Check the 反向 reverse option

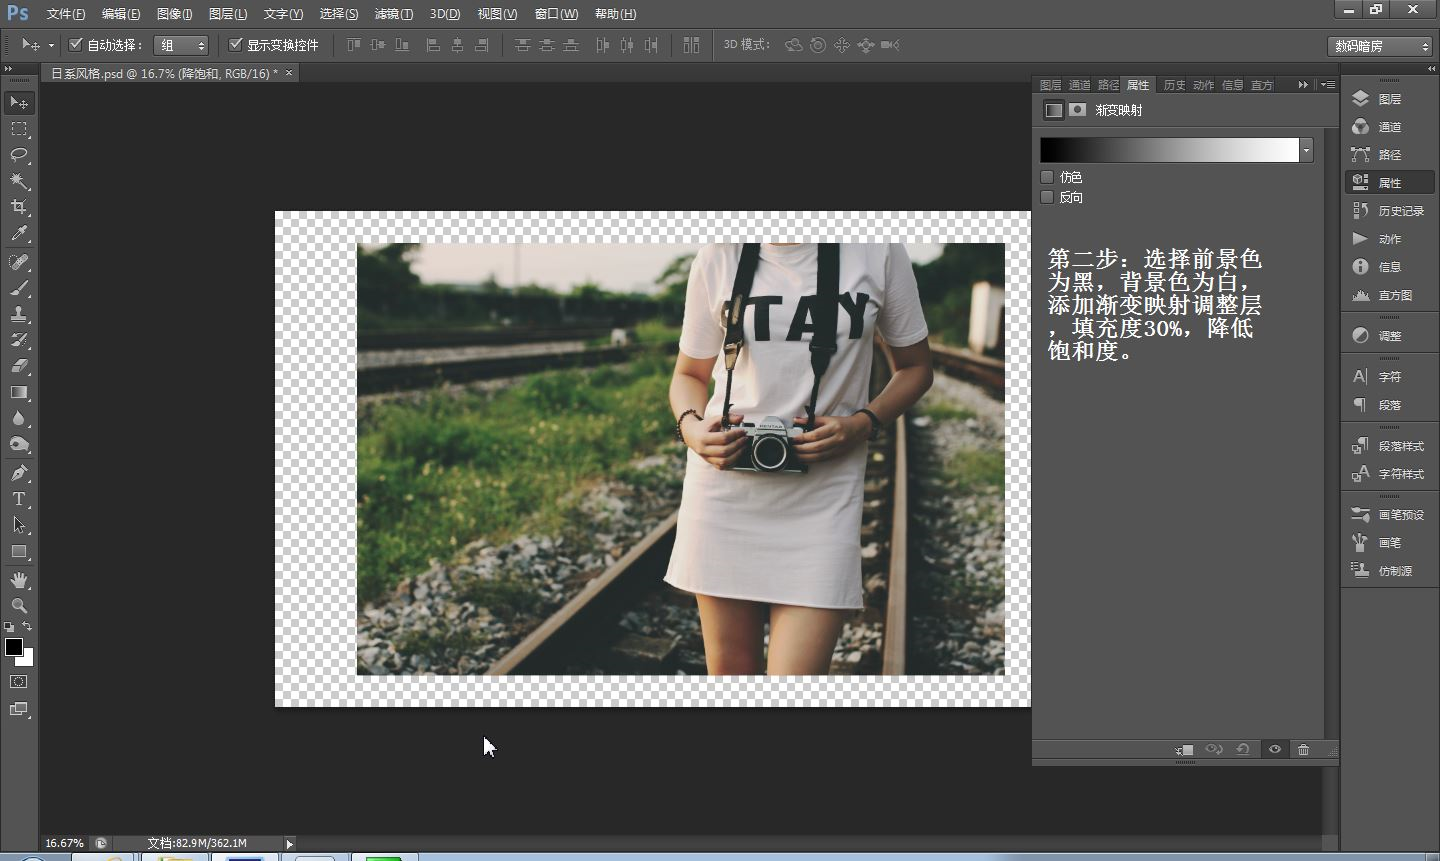(1047, 197)
